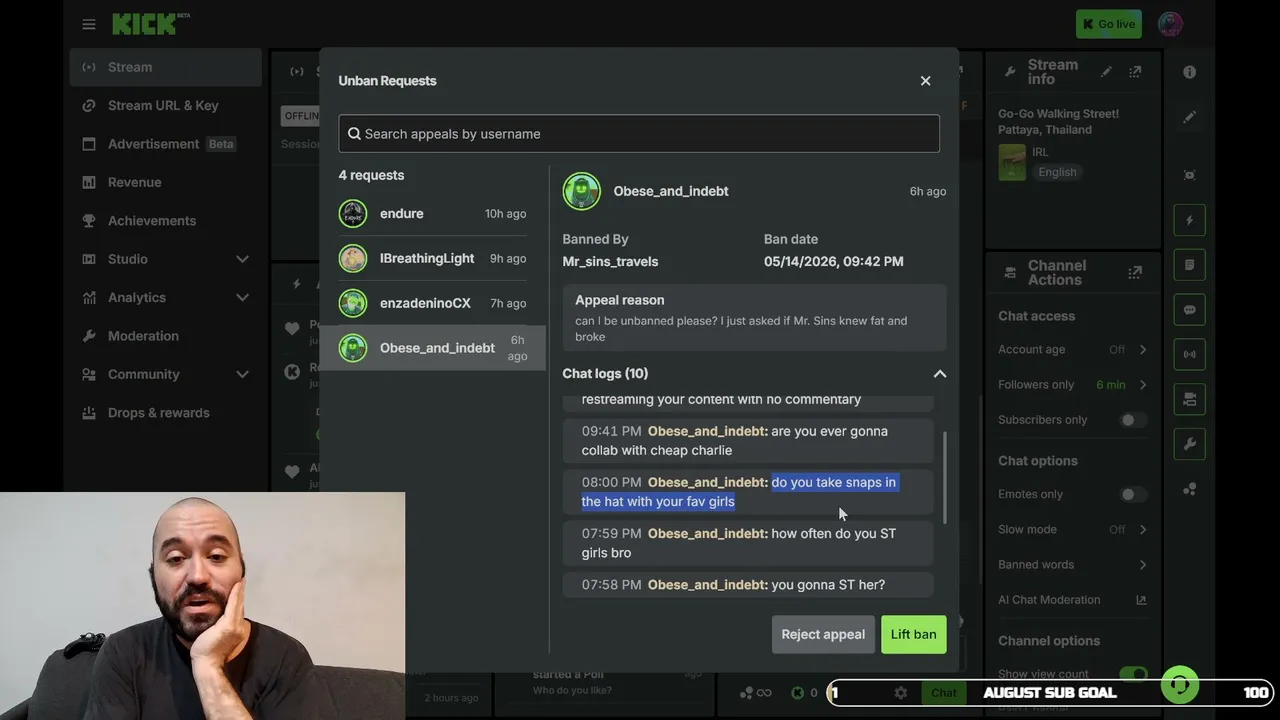Click the stream category thumbnail for IRL

coord(1012,162)
